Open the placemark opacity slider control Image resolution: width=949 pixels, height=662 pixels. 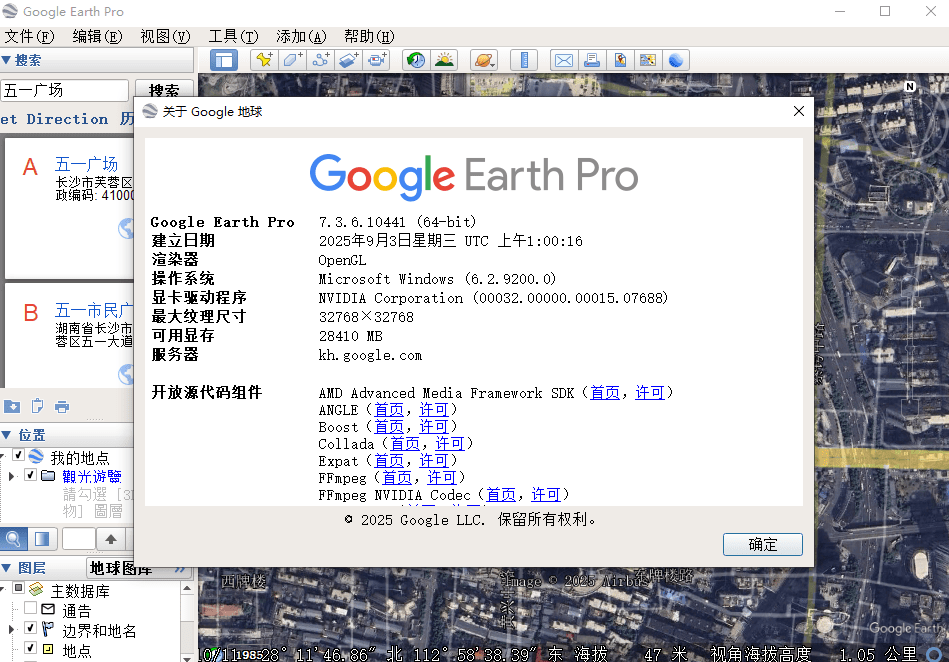pyautogui.click(x=40, y=539)
